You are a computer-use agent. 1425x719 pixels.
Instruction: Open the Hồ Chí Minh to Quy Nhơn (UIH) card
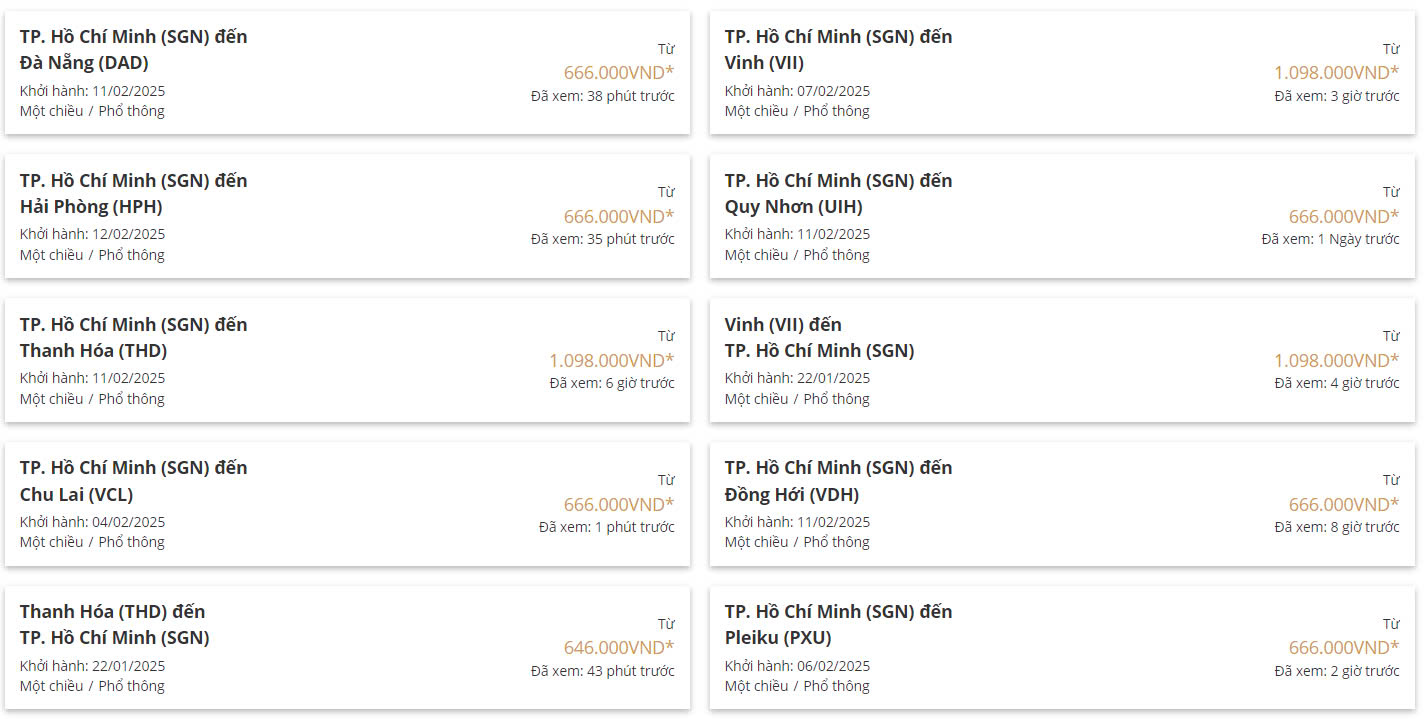(1062, 216)
